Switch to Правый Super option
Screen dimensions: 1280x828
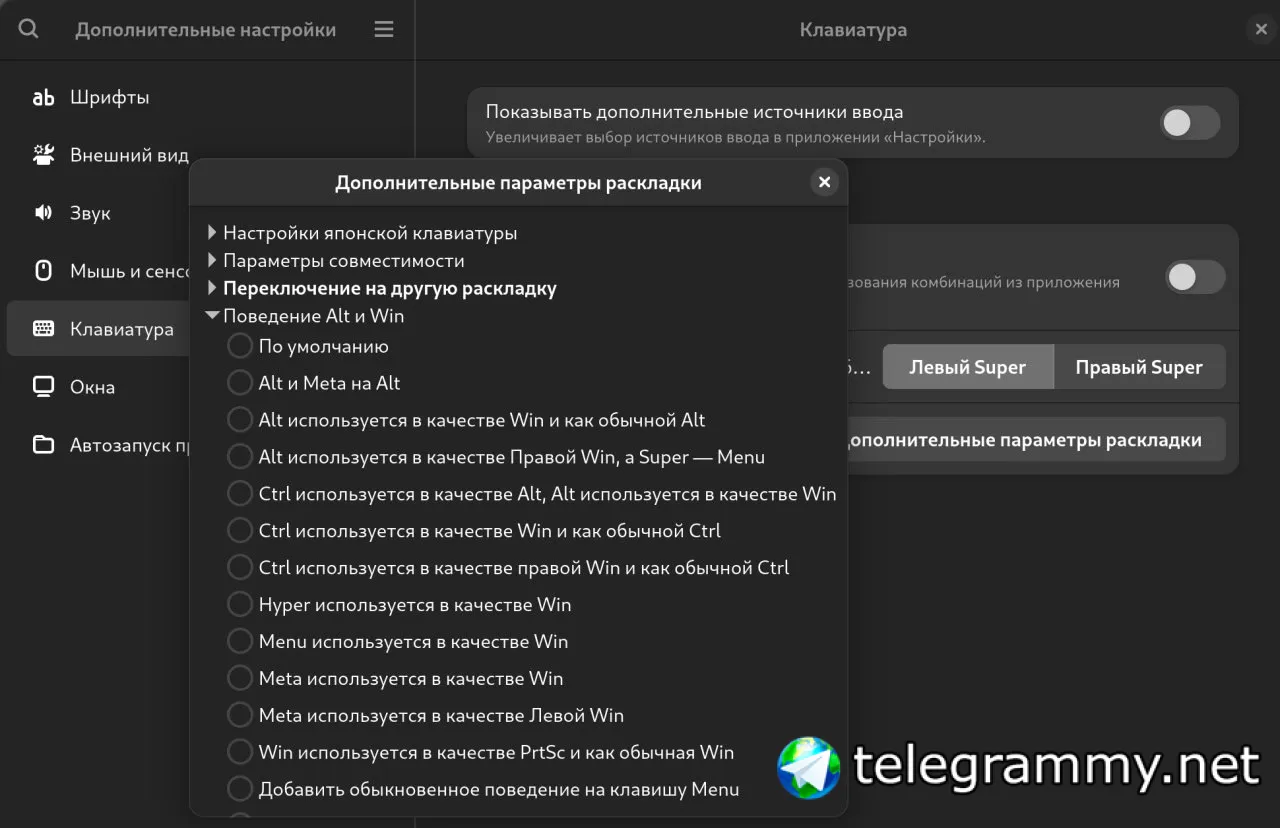coord(1139,367)
